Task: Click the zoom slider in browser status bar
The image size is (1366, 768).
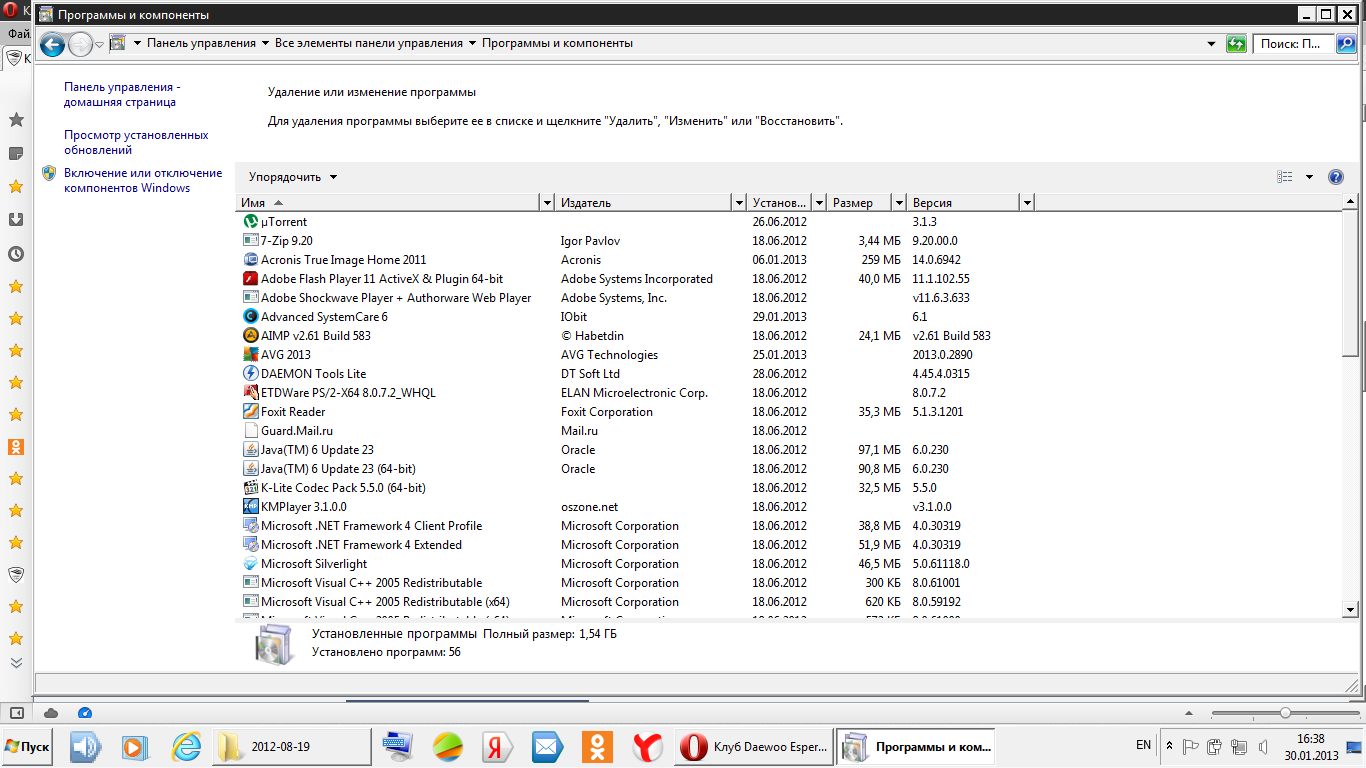Action: coord(1285,713)
